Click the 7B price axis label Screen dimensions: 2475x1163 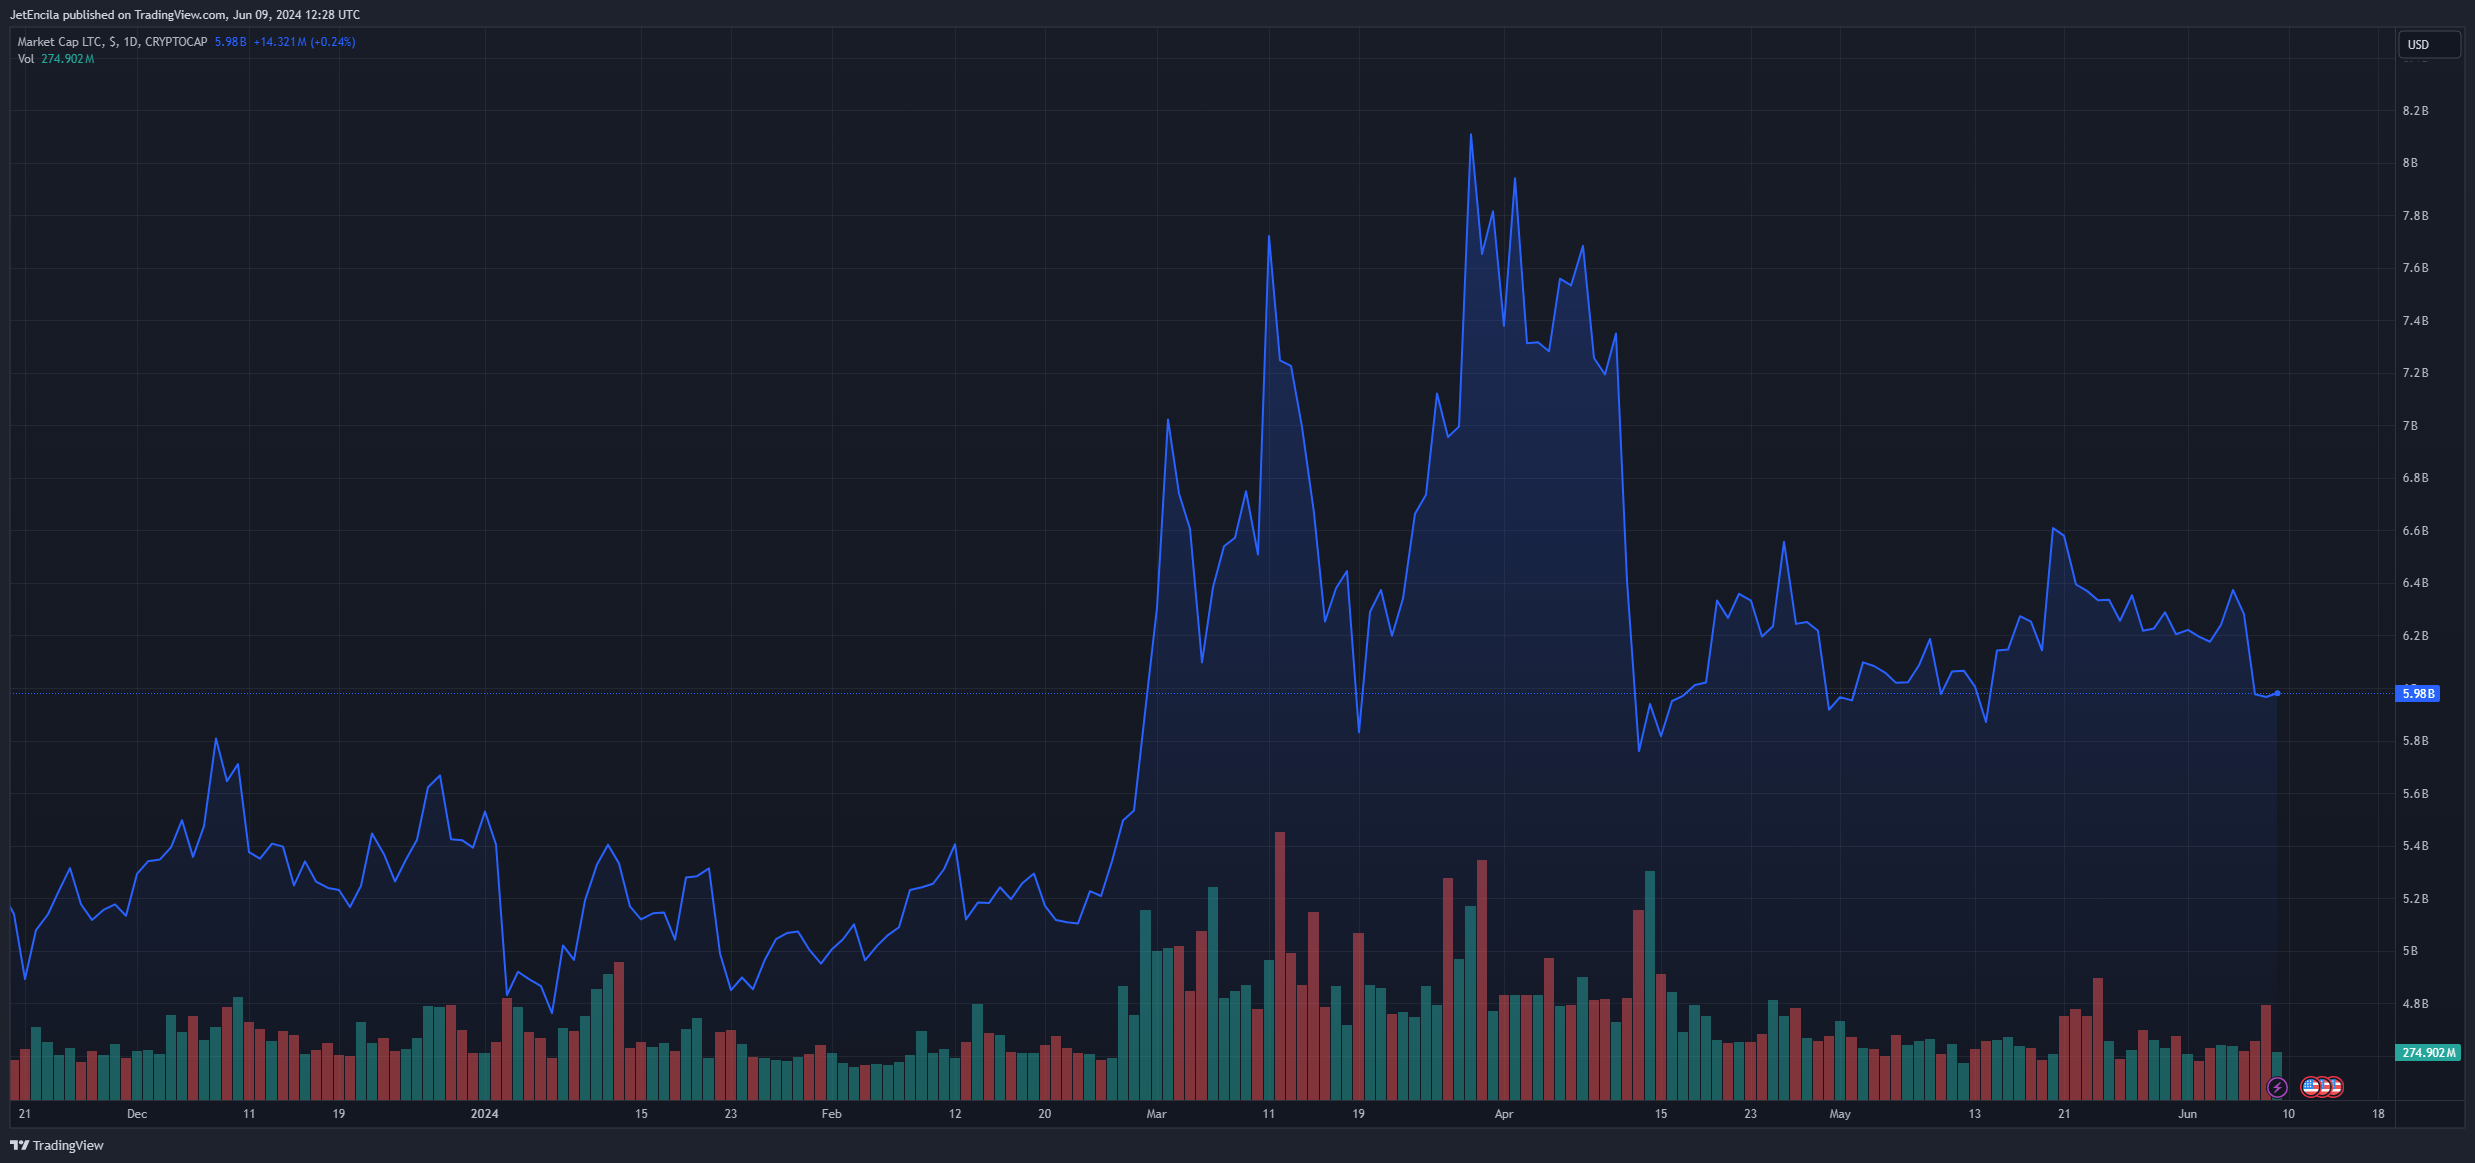(2410, 426)
